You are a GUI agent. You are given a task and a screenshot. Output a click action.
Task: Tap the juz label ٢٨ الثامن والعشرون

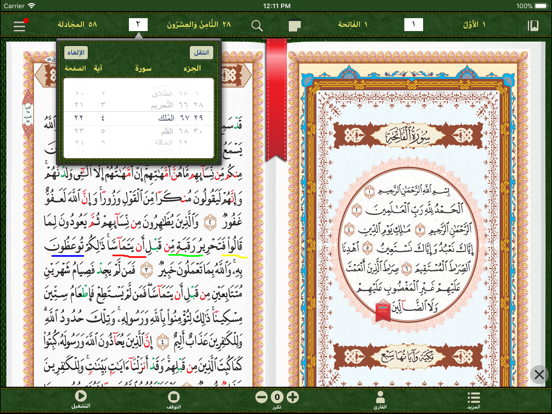click(x=199, y=25)
